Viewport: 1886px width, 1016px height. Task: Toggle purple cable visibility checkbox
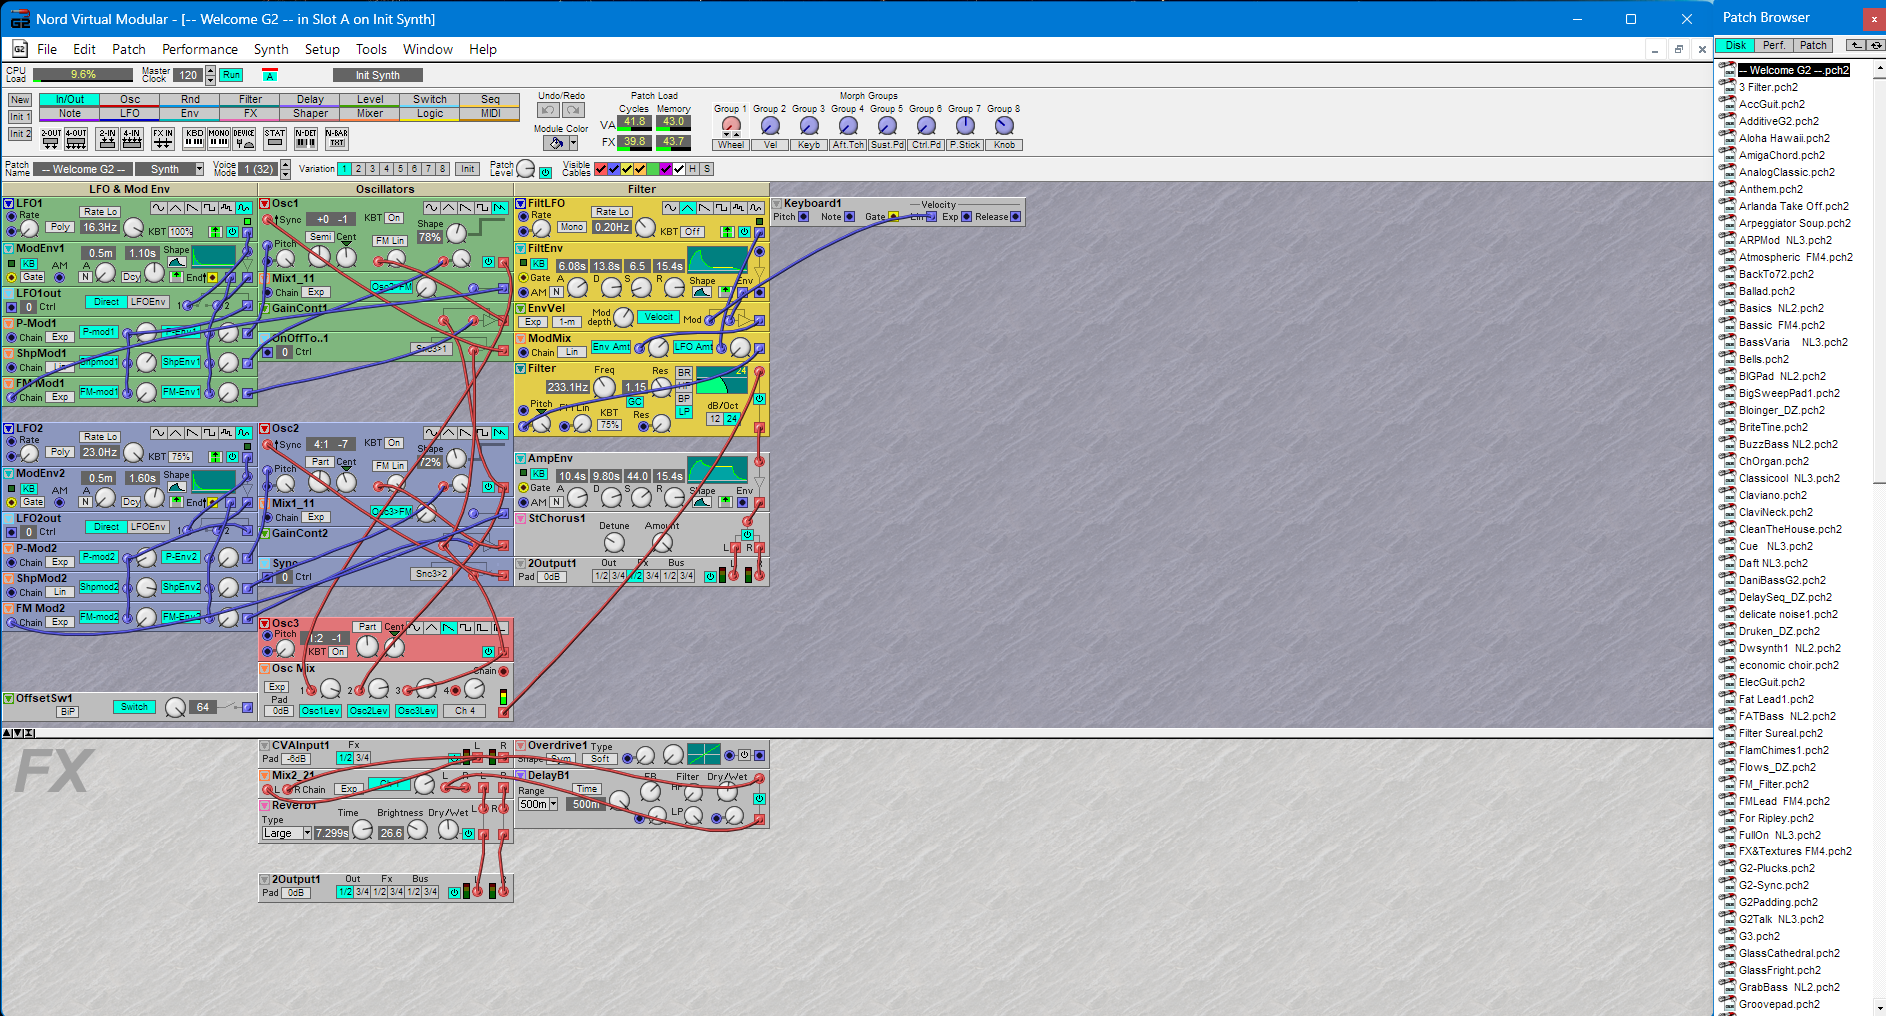tap(666, 169)
